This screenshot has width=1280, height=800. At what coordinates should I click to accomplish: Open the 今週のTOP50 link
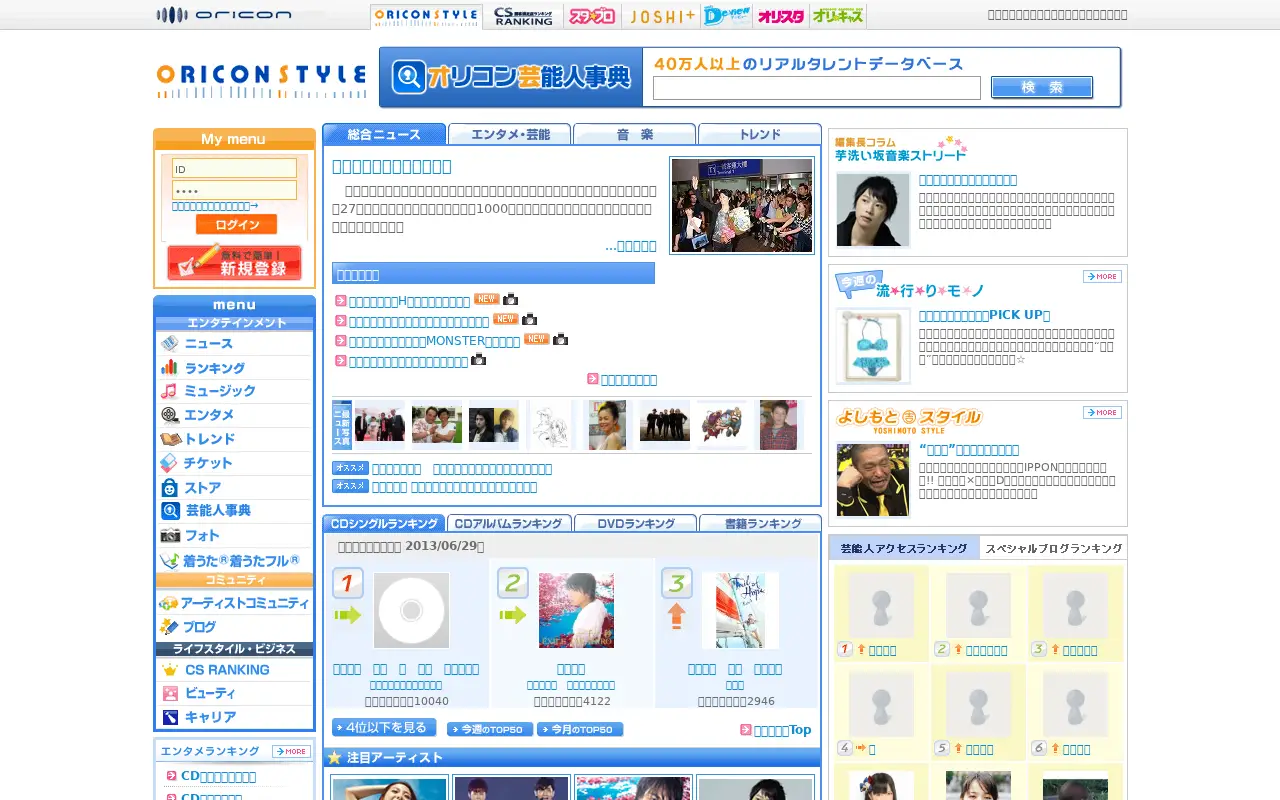[490, 730]
